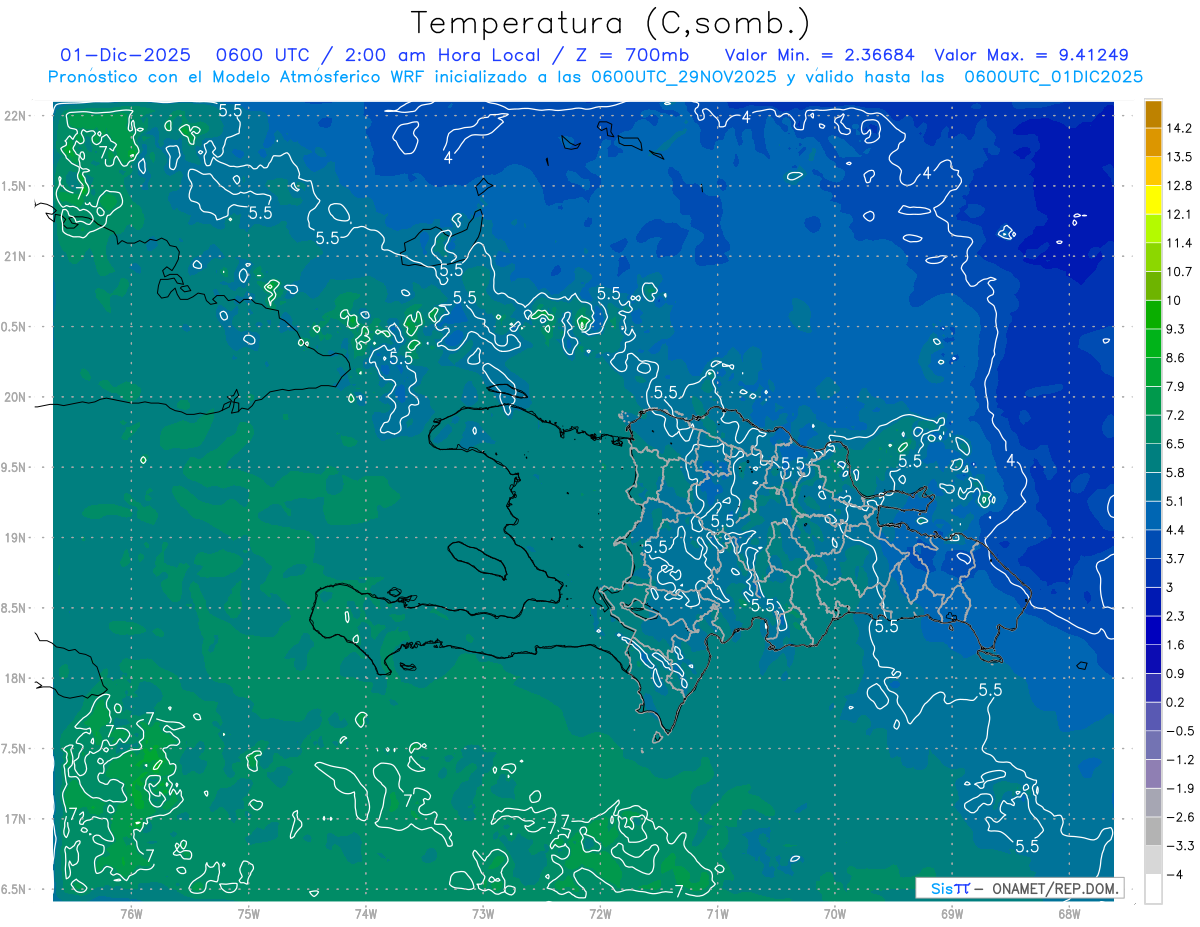Click the 'Valor Min. = 2.36684' text
The image size is (1200, 927).
[x=819, y=55]
